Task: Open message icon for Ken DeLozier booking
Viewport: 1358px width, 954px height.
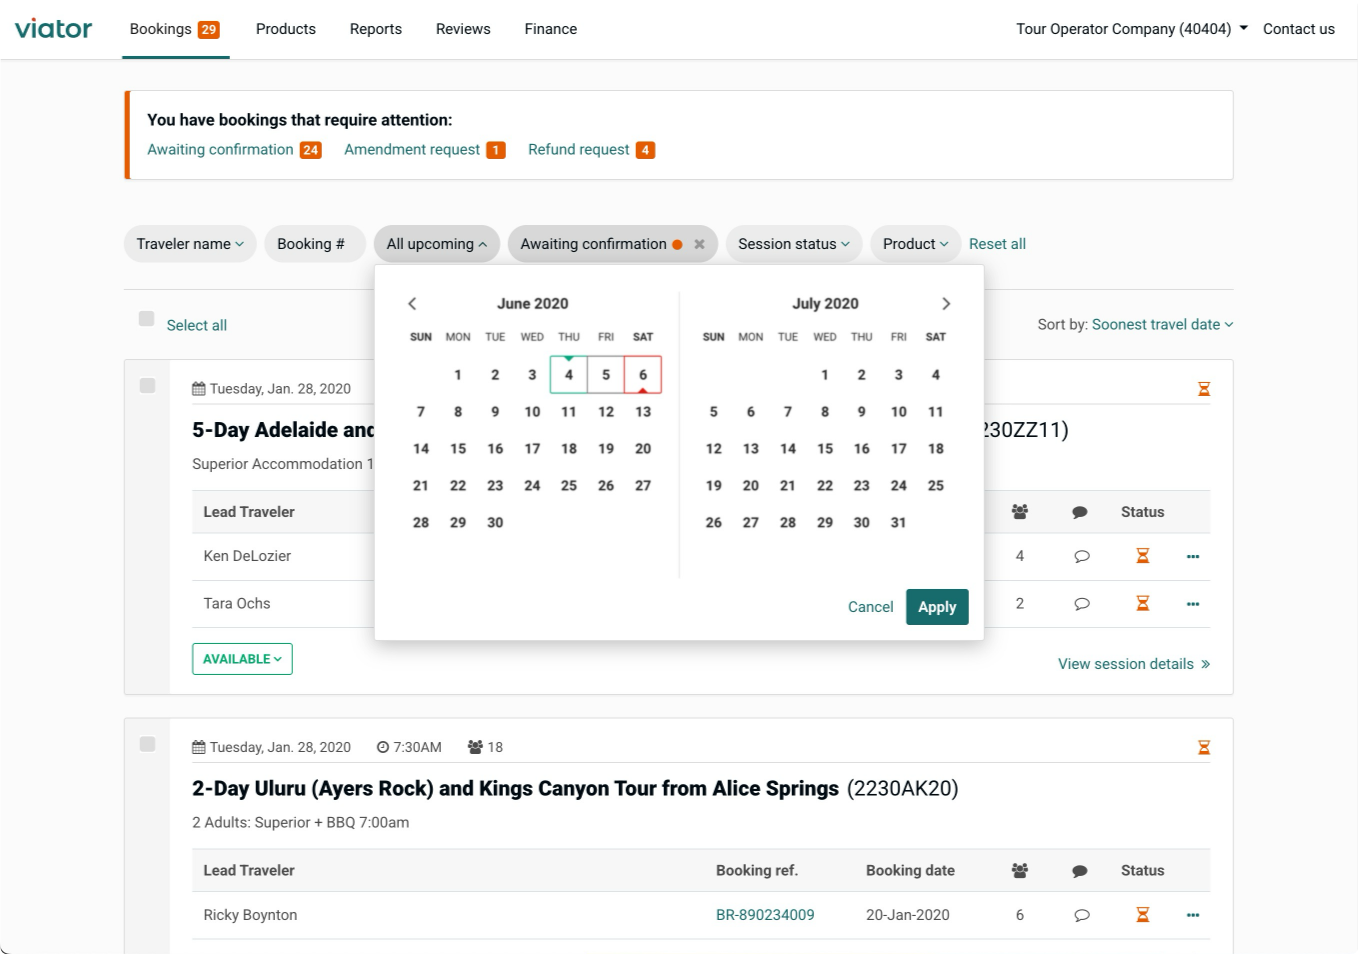Action: coord(1081,556)
